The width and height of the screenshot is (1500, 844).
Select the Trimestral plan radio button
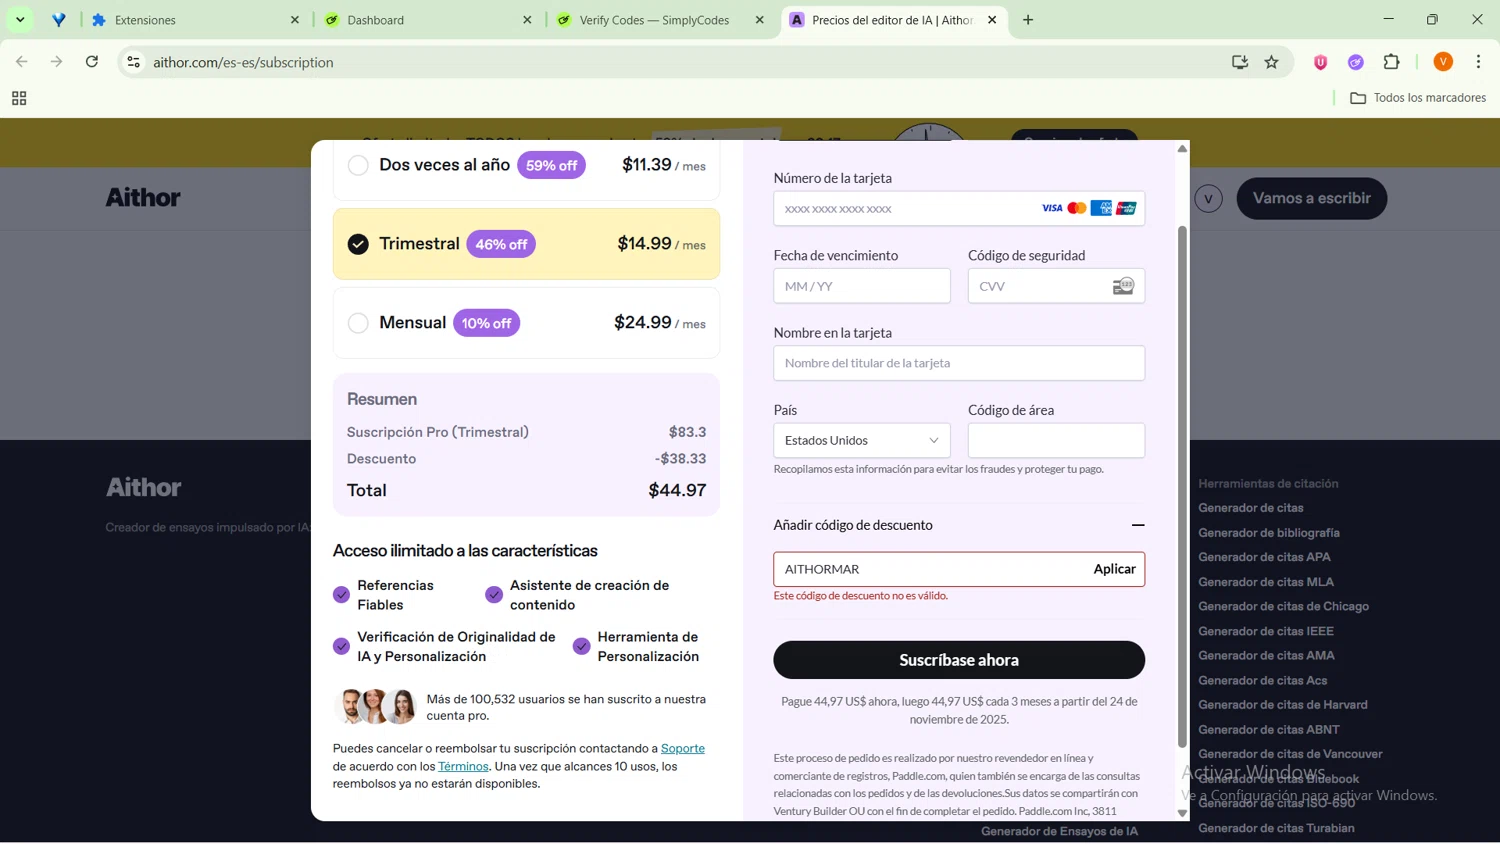pos(358,244)
